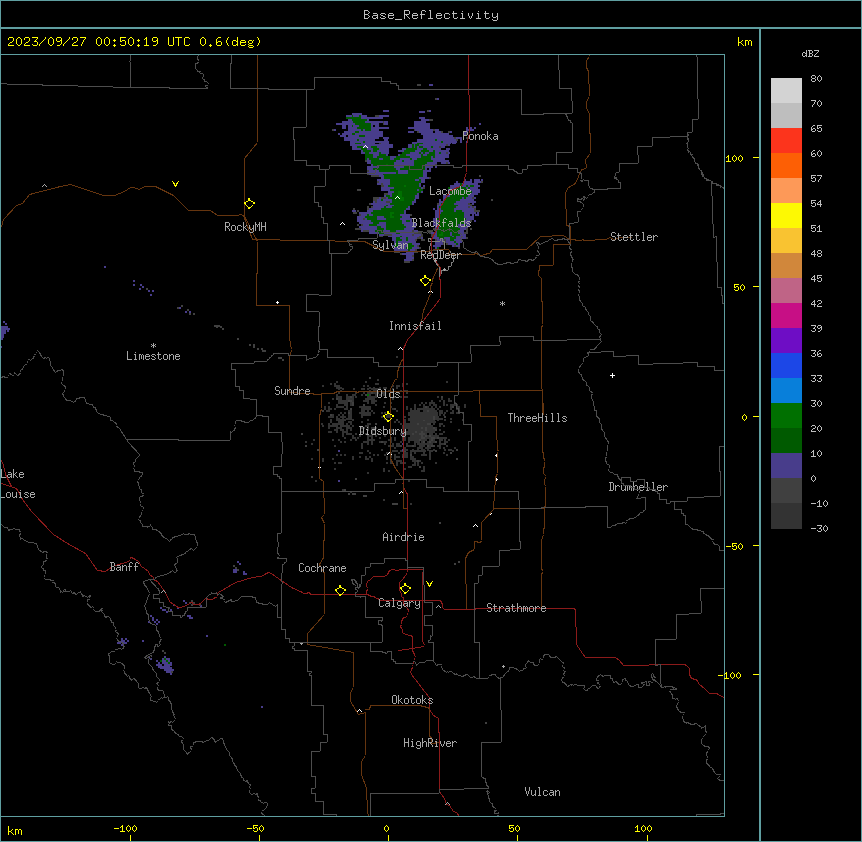Pick the red 60-65 dBZ legend swatch
This screenshot has width=862, height=842.
pos(786,140)
